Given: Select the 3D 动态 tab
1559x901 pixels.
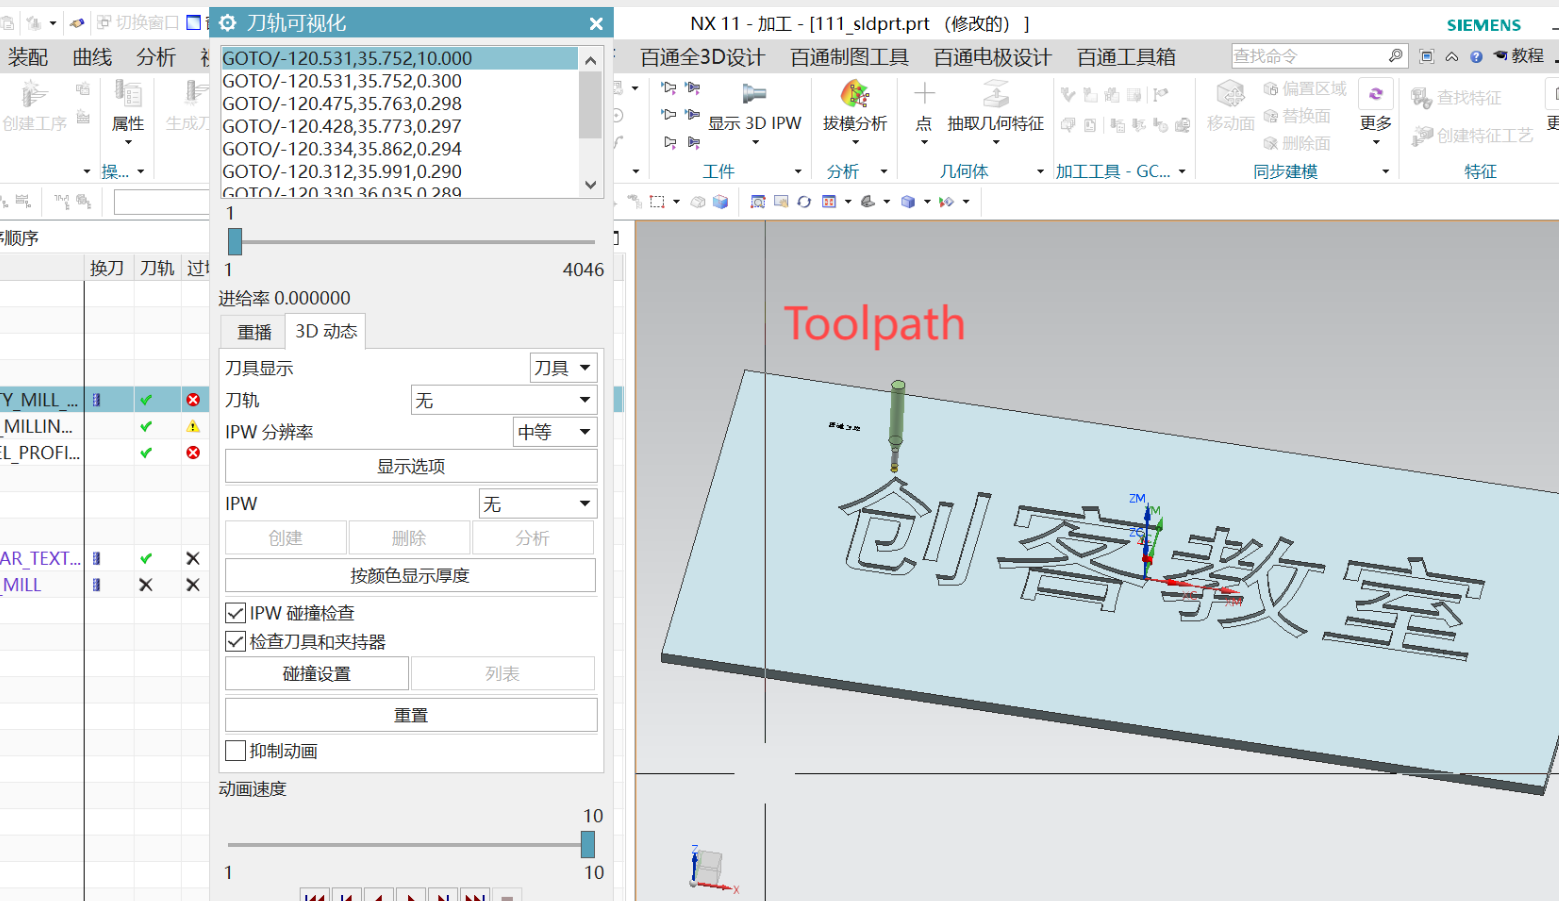Looking at the screenshot, I should pyautogui.click(x=326, y=331).
